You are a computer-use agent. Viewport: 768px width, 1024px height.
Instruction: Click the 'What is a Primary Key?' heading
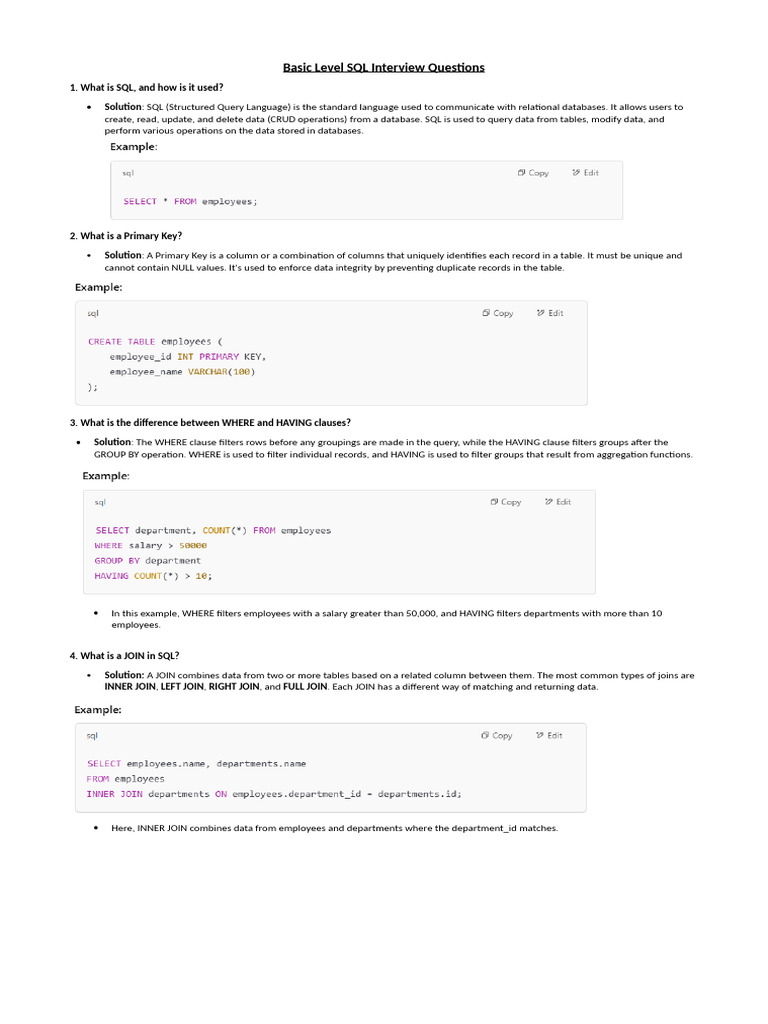(x=126, y=236)
